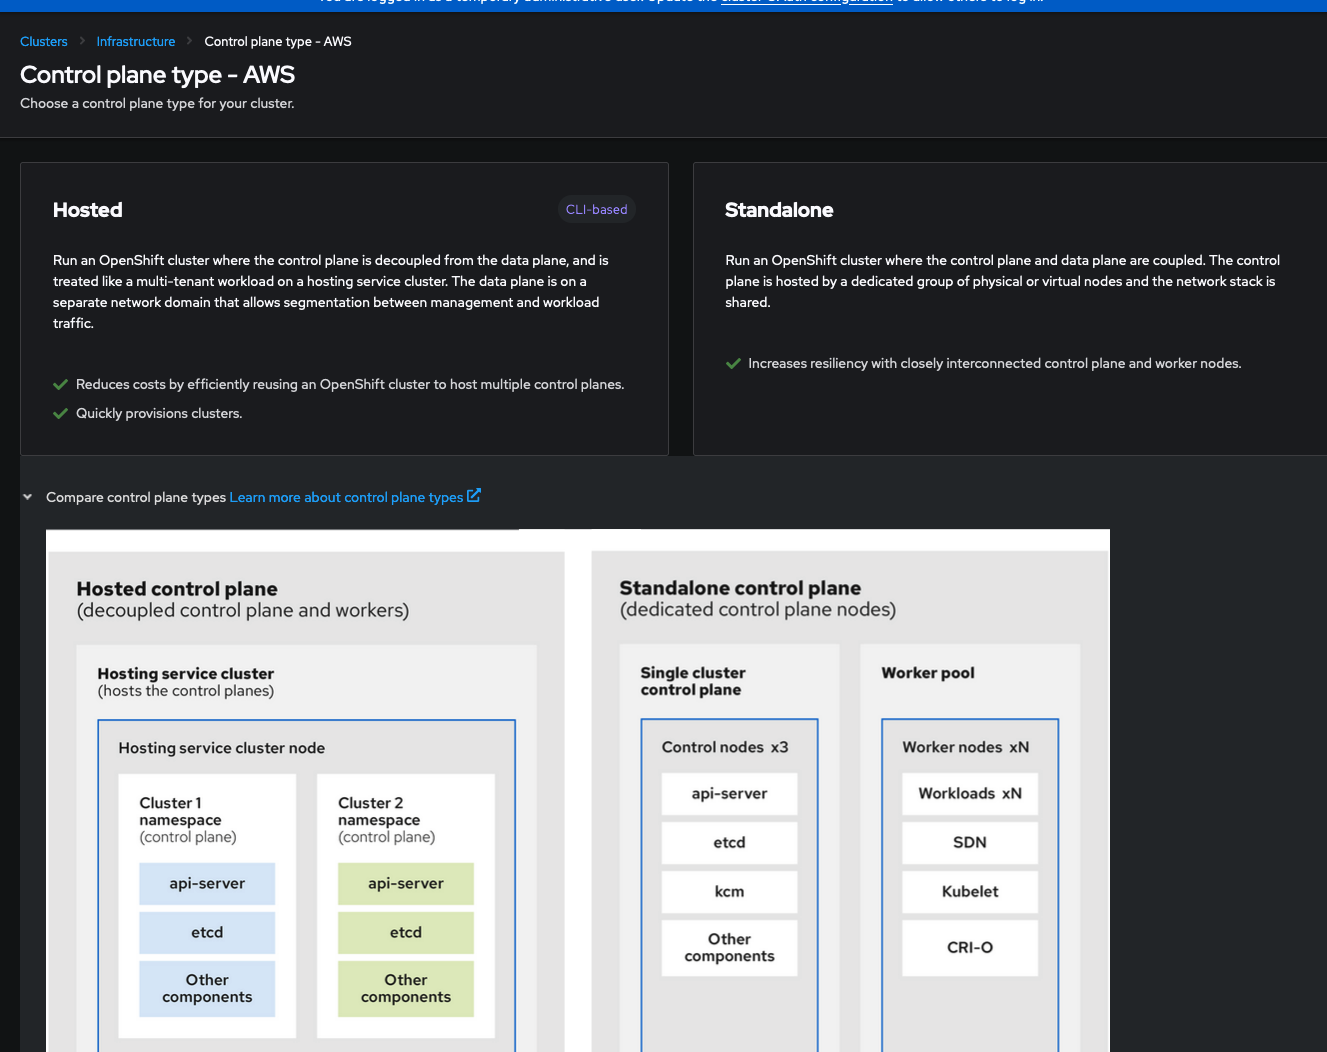The height and width of the screenshot is (1052, 1327).
Task: Click the "Quickly provisions clusters." text
Action: [x=159, y=414]
